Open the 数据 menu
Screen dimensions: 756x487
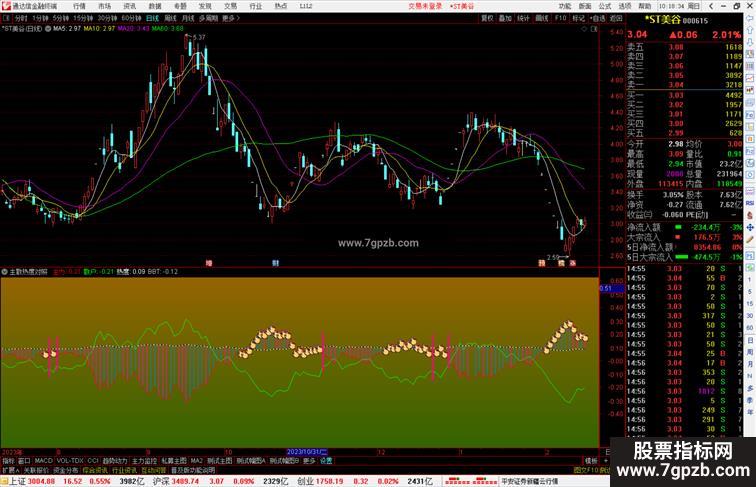click(155, 6)
